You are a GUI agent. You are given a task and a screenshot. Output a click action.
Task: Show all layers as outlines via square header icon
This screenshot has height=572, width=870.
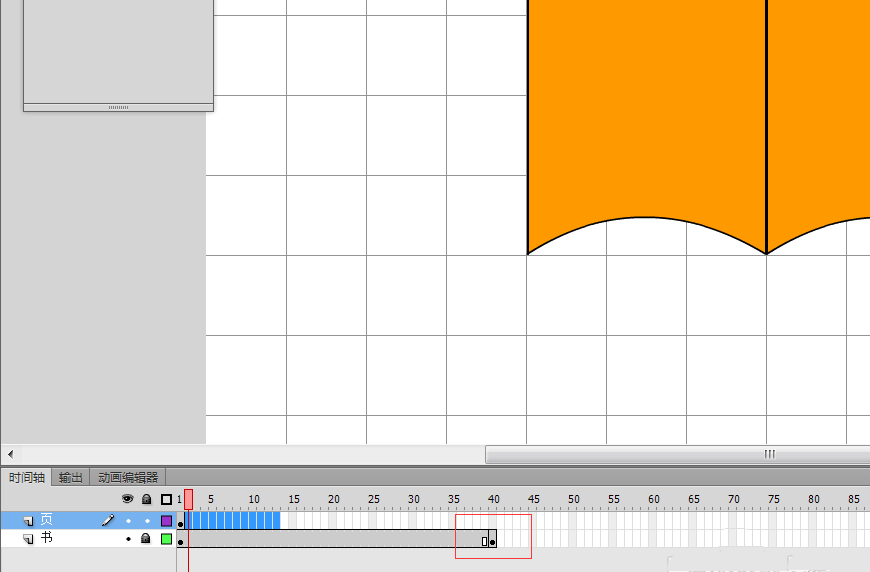[166, 499]
